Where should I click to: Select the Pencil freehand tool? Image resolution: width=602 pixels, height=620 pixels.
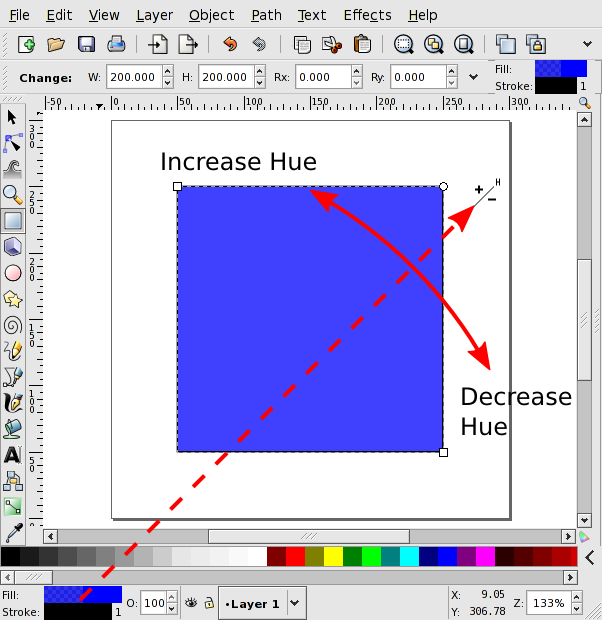click(x=13, y=351)
